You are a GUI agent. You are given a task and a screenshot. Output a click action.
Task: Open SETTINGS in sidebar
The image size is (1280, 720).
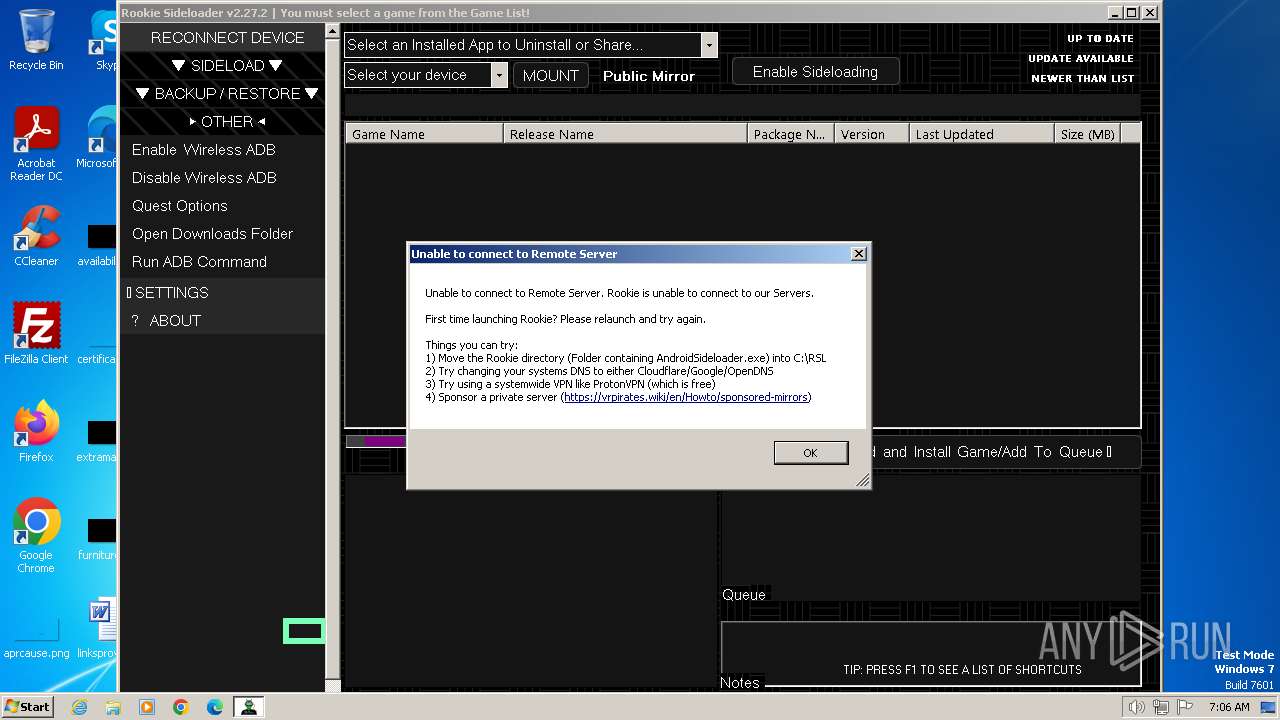coord(222,292)
